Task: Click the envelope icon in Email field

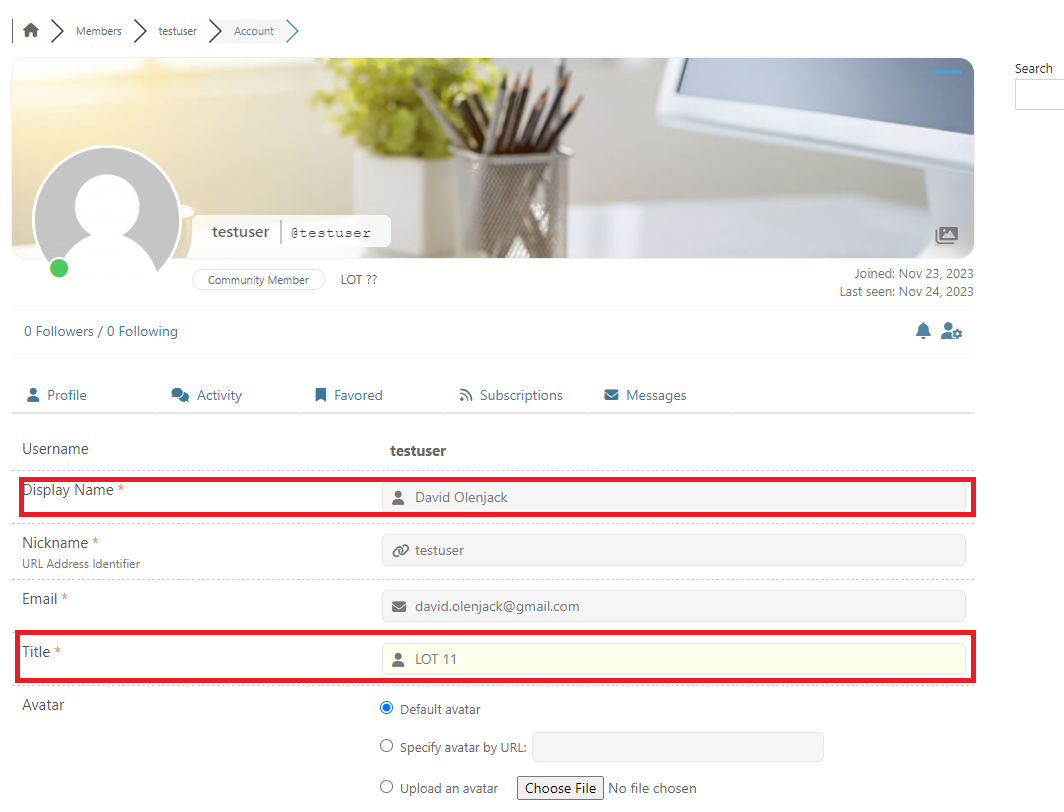Action: [399, 606]
